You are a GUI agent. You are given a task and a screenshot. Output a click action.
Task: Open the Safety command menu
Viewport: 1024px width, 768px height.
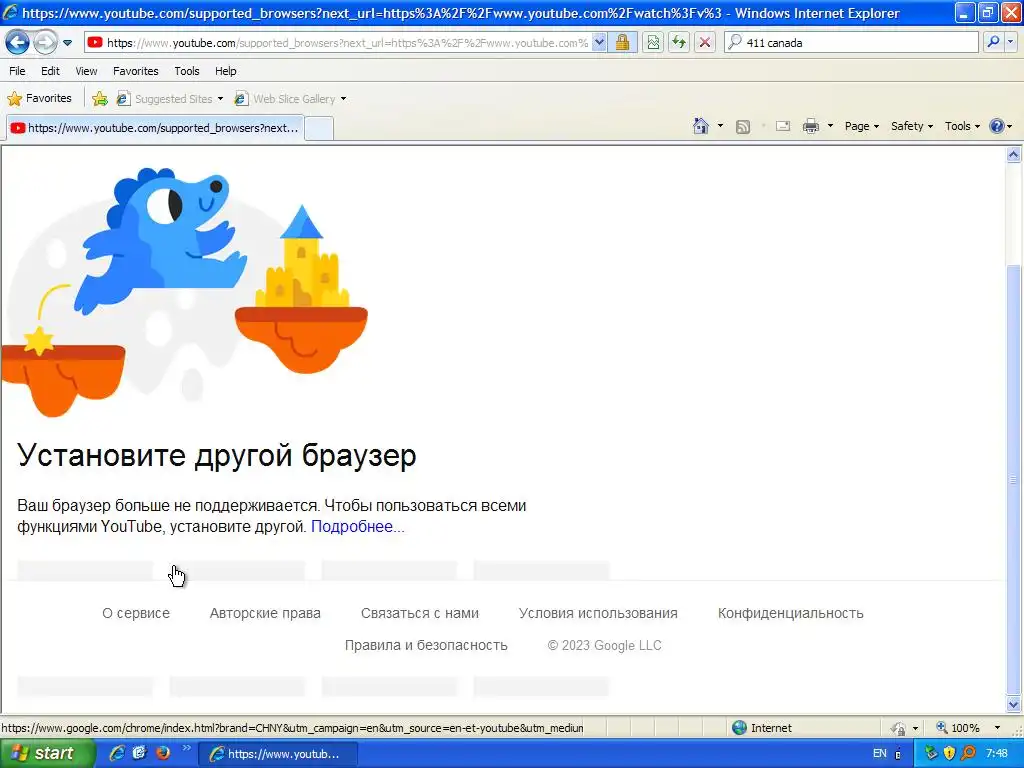point(912,126)
